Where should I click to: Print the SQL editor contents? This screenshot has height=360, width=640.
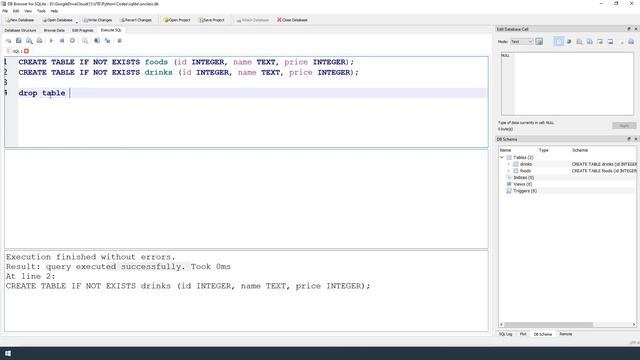point(40,41)
